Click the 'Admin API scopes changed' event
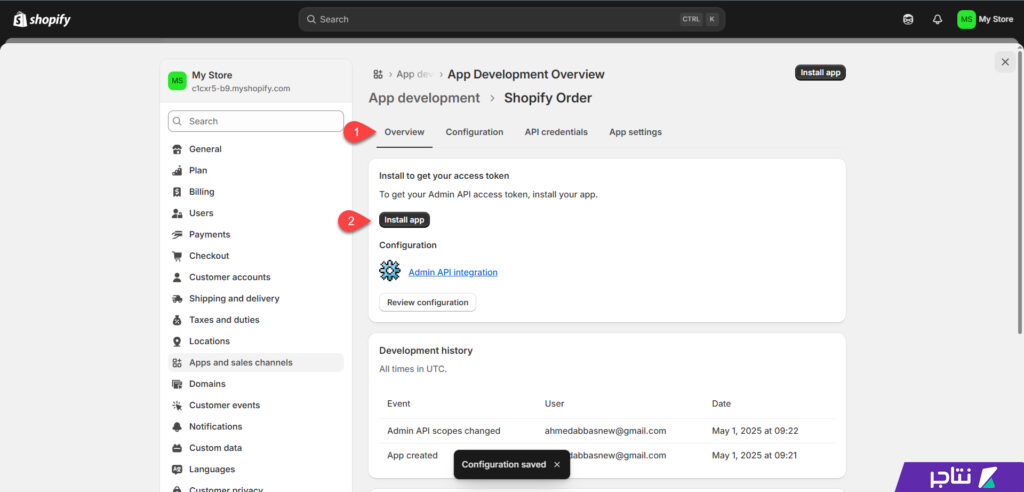 (443, 431)
